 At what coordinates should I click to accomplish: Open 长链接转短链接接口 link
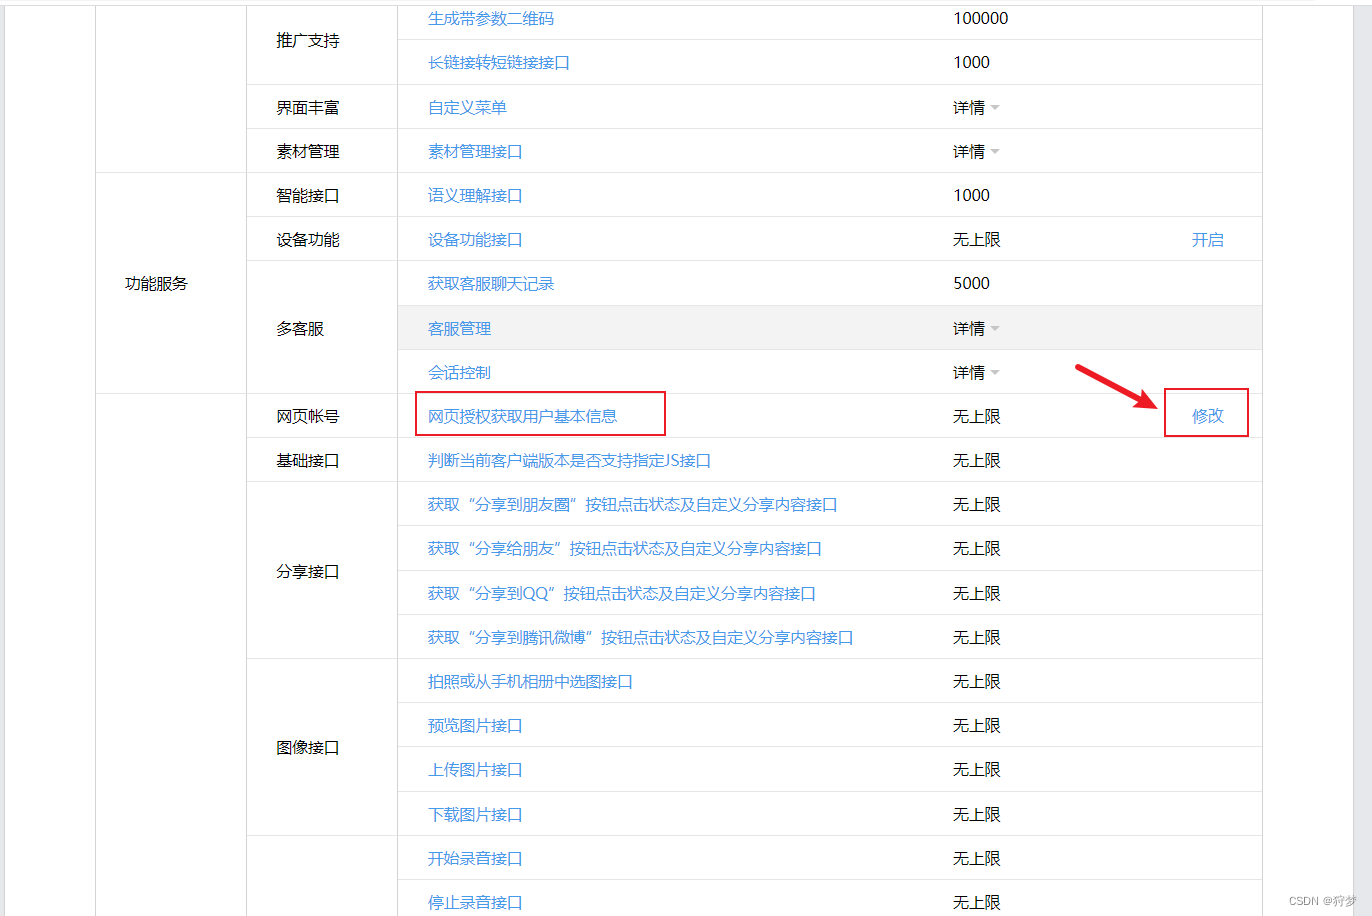pyautogui.click(x=499, y=63)
